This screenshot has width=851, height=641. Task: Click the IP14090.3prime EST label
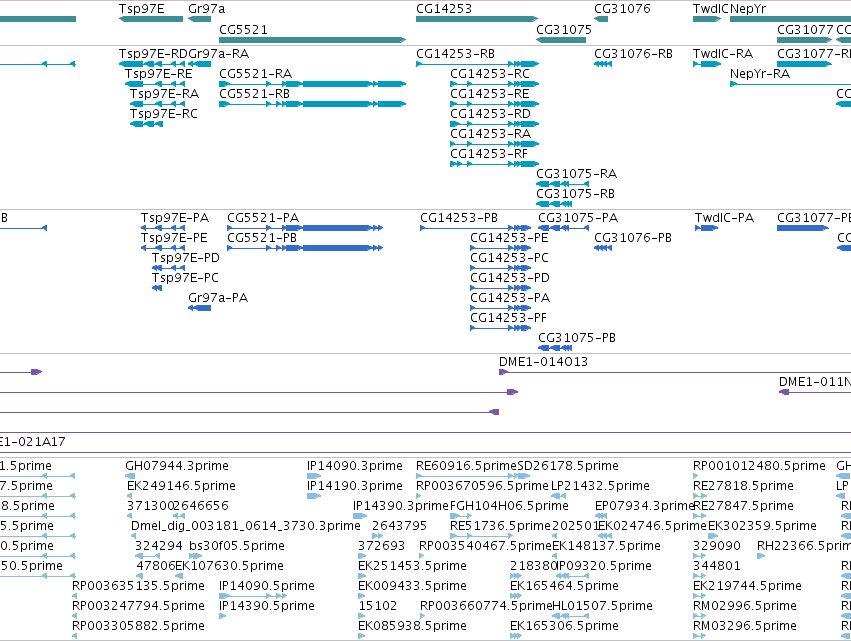355,466
